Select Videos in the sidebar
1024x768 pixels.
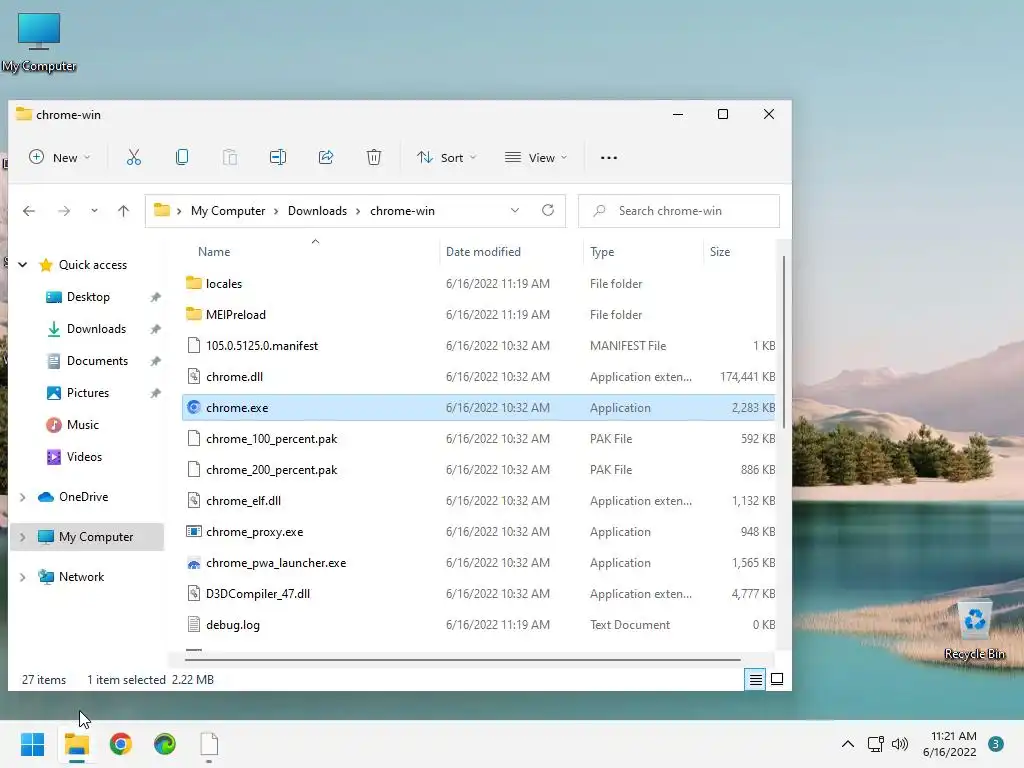click(84, 456)
